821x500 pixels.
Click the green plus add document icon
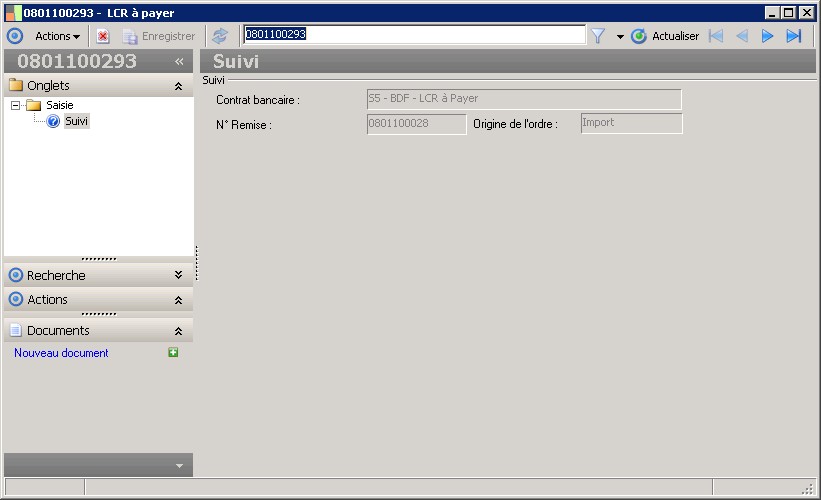pyautogui.click(x=173, y=352)
